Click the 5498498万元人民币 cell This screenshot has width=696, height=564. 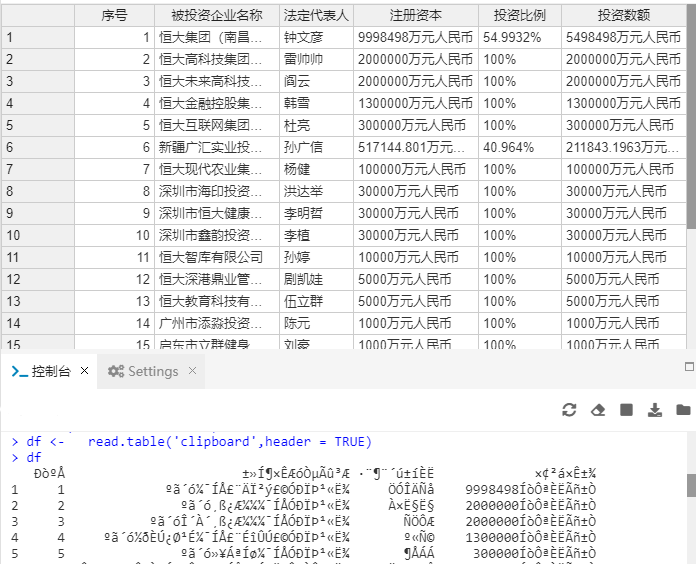click(624, 37)
